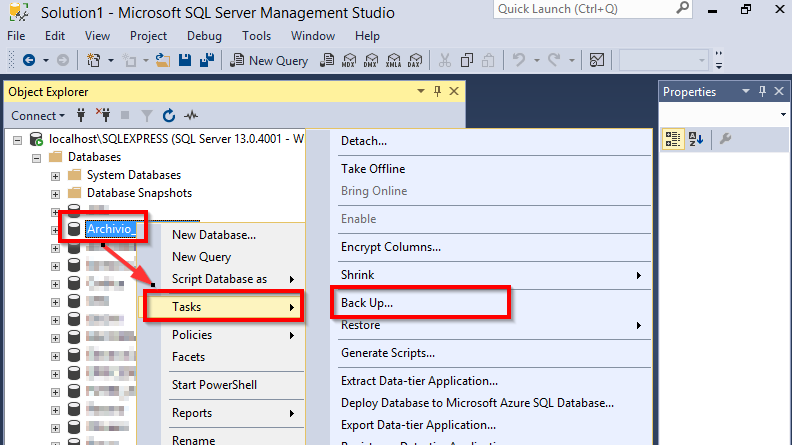Open the Shrink submenu

coord(491,275)
